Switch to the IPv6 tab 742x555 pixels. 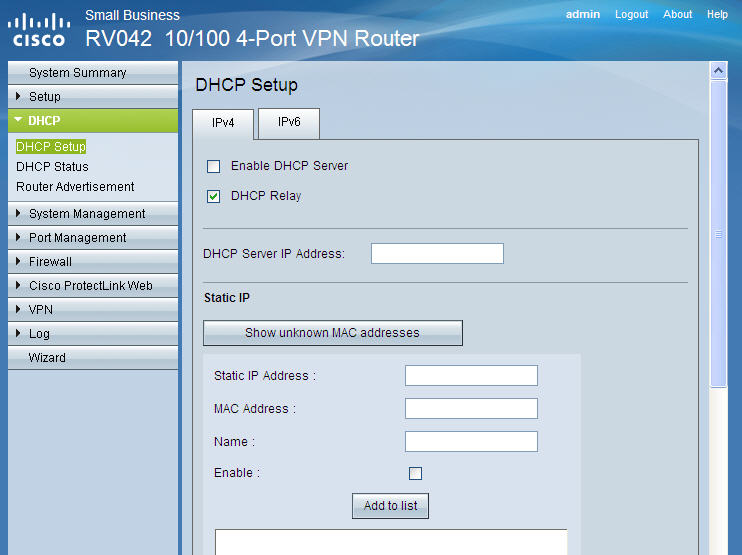coord(289,123)
